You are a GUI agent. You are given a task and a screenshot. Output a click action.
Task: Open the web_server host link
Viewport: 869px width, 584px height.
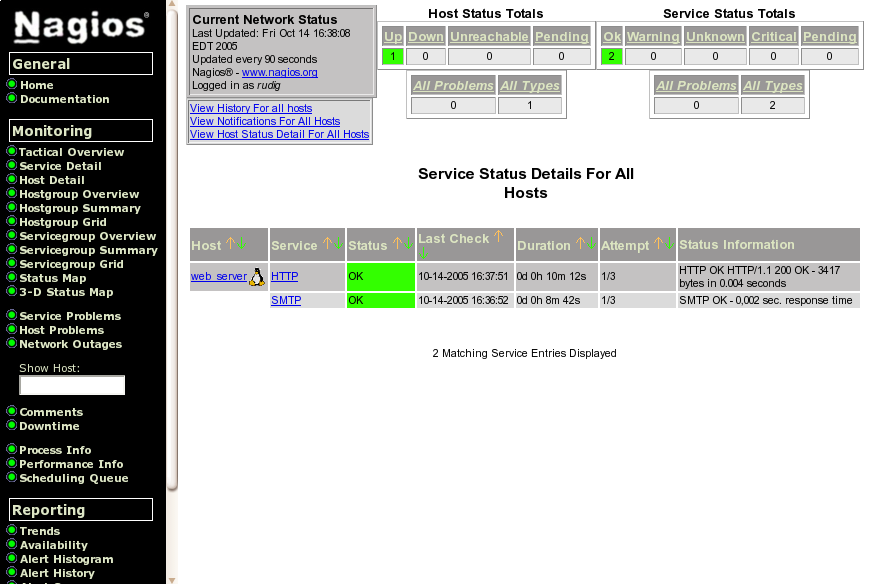coord(218,276)
